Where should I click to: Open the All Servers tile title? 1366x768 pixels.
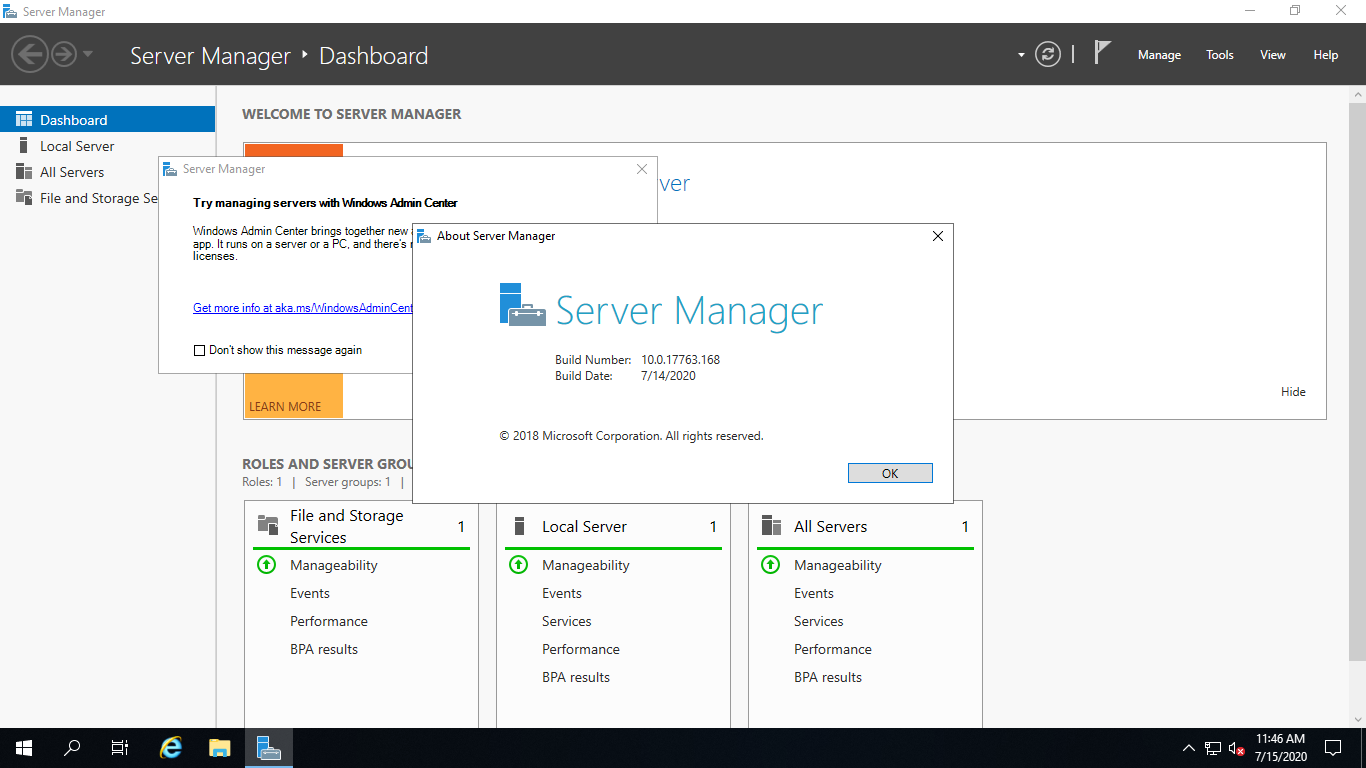pos(830,526)
